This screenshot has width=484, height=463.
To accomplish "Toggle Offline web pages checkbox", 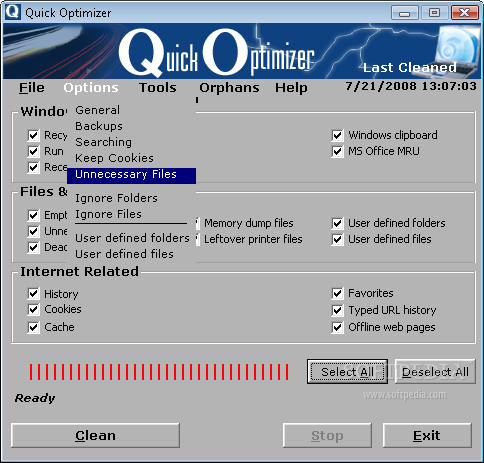I will 337,327.
